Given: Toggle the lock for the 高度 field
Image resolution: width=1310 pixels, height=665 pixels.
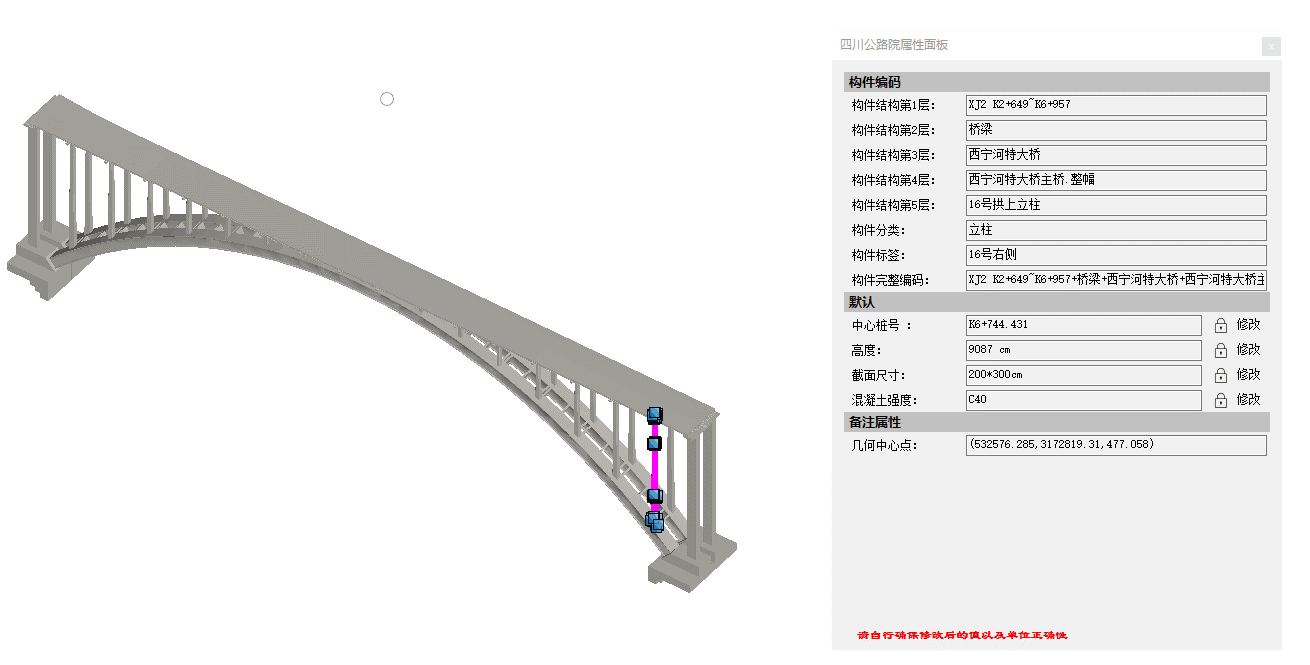Looking at the screenshot, I should [1221, 349].
